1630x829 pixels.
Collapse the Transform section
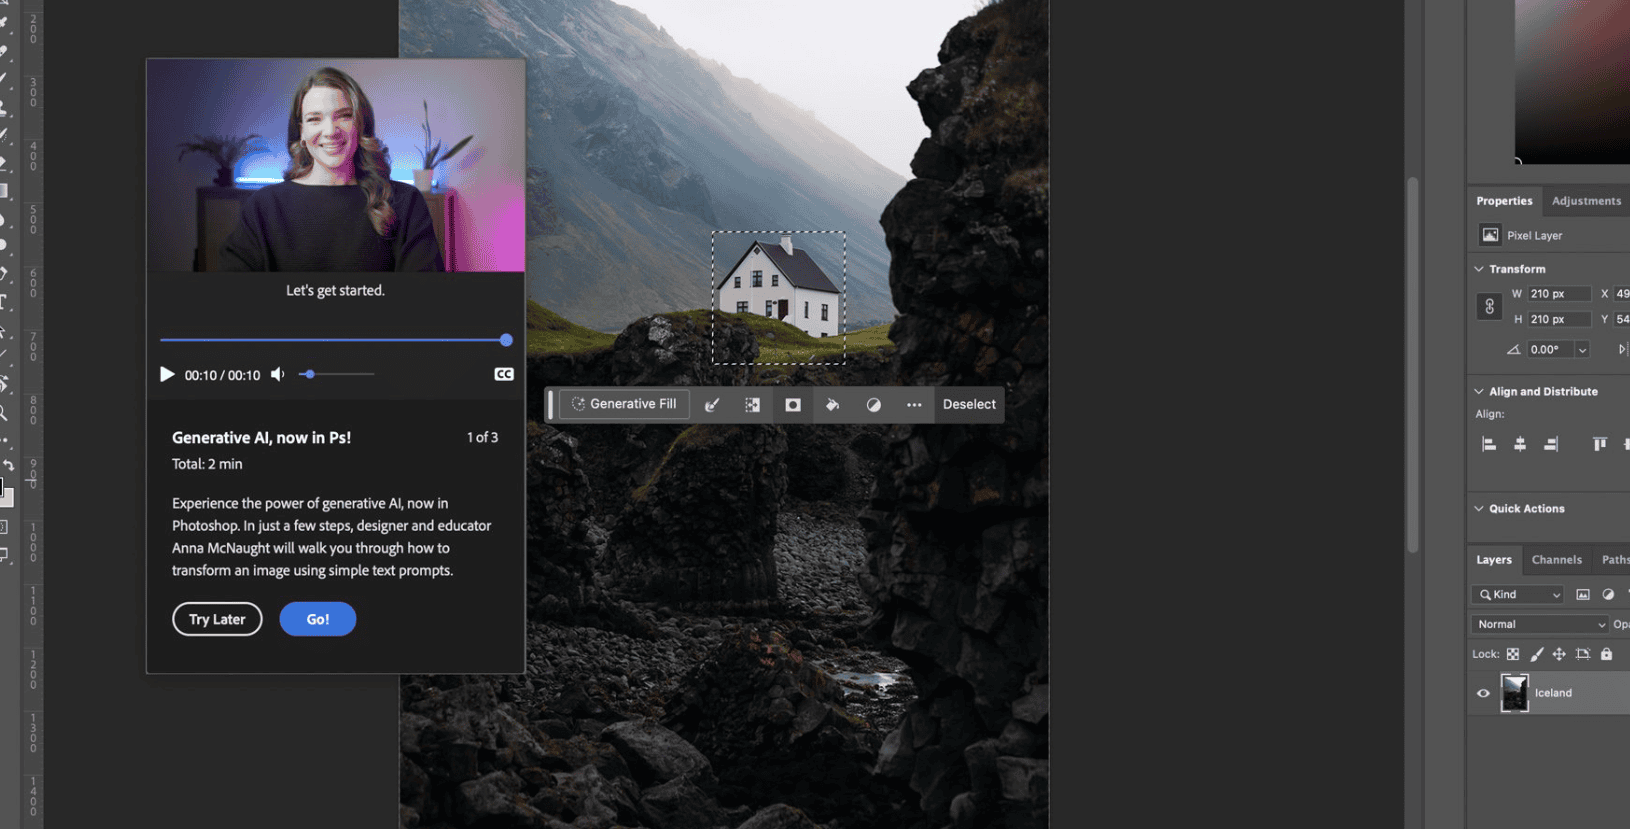tap(1479, 269)
